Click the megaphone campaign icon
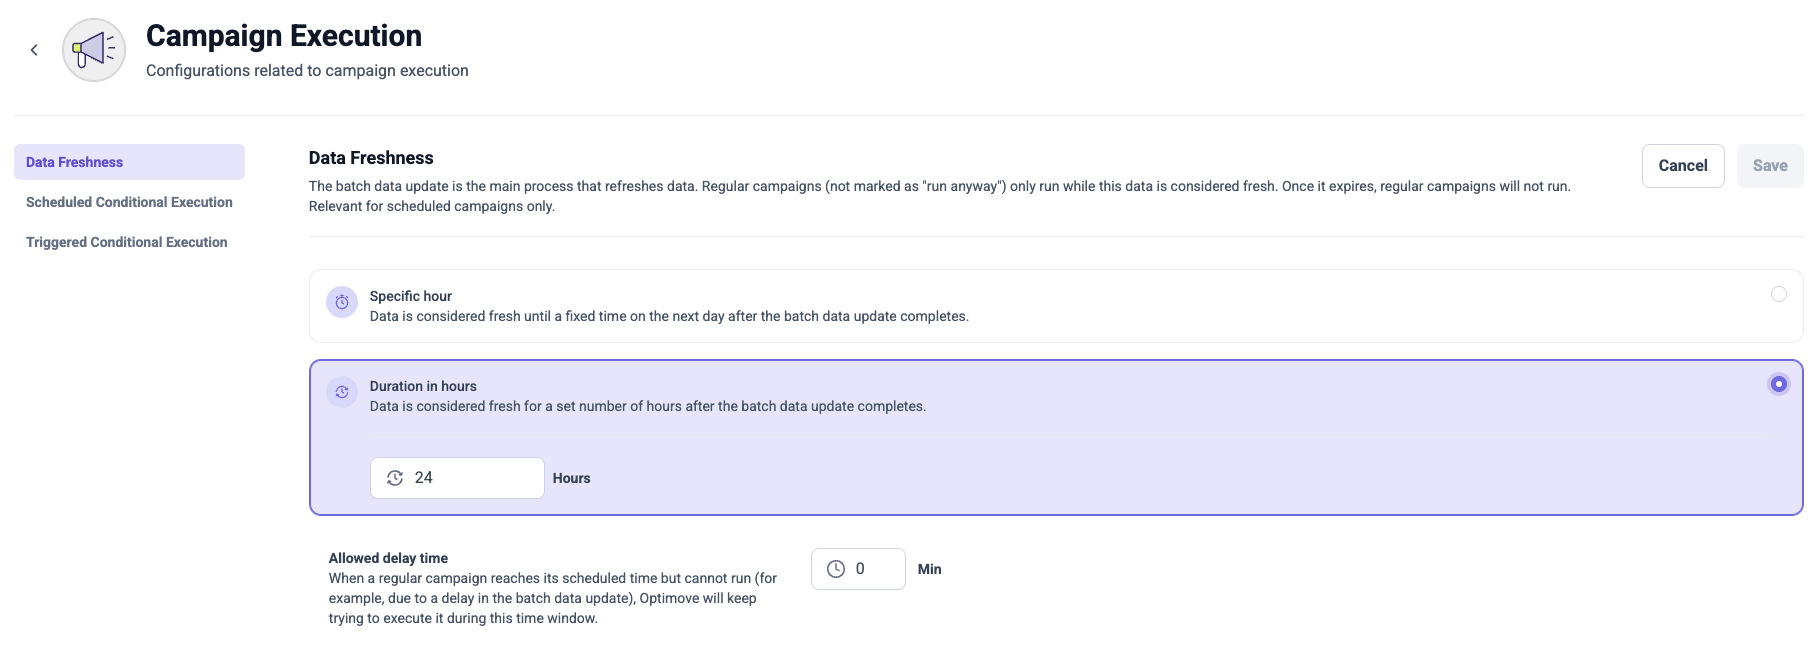1818x649 pixels. (x=94, y=50)
